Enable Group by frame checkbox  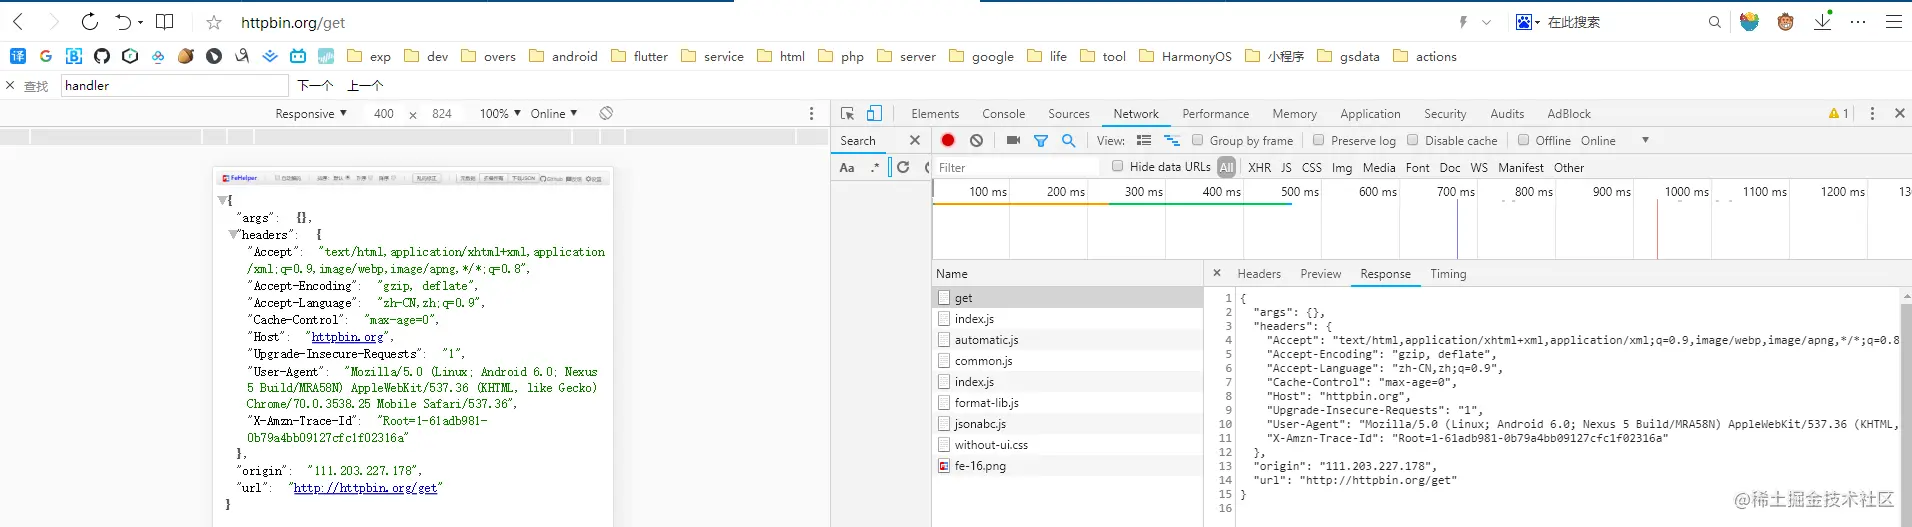coord(1198,140)
